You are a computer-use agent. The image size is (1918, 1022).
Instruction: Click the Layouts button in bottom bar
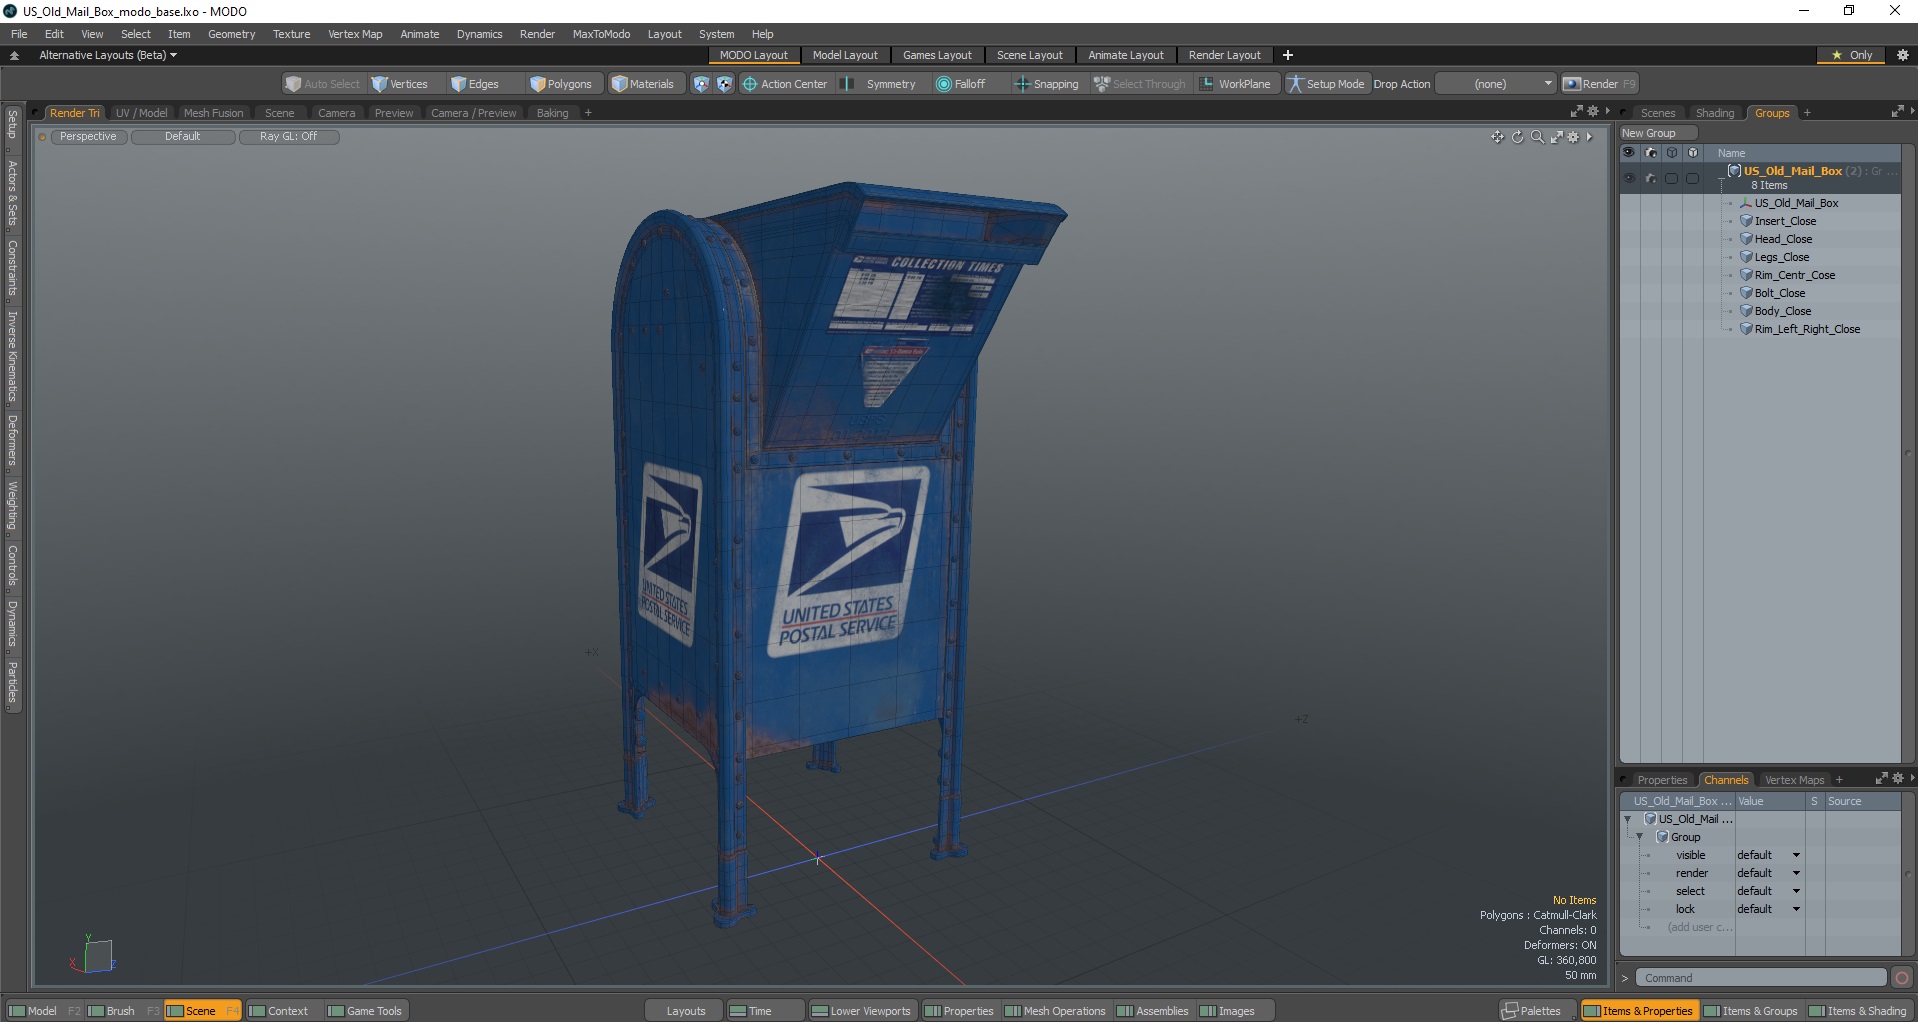point(685,1011)
